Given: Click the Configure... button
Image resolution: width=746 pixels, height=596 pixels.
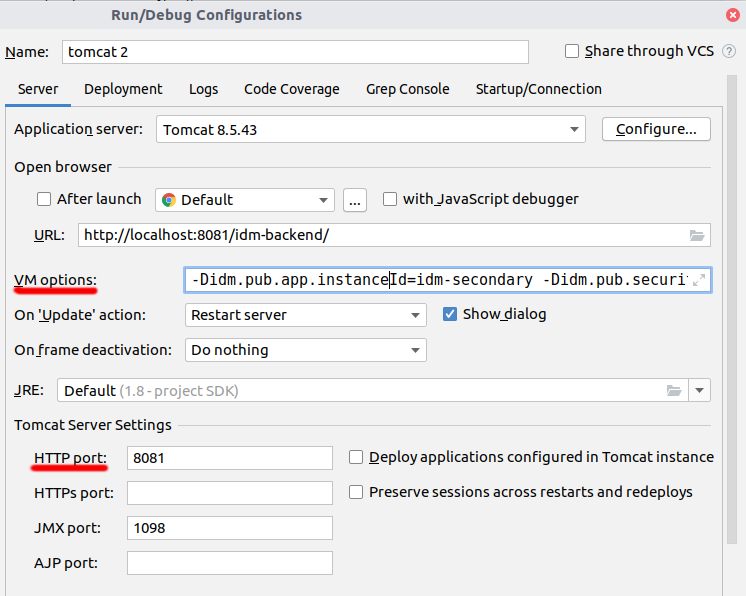Looking at the screenshot, I should coord(656,129).
